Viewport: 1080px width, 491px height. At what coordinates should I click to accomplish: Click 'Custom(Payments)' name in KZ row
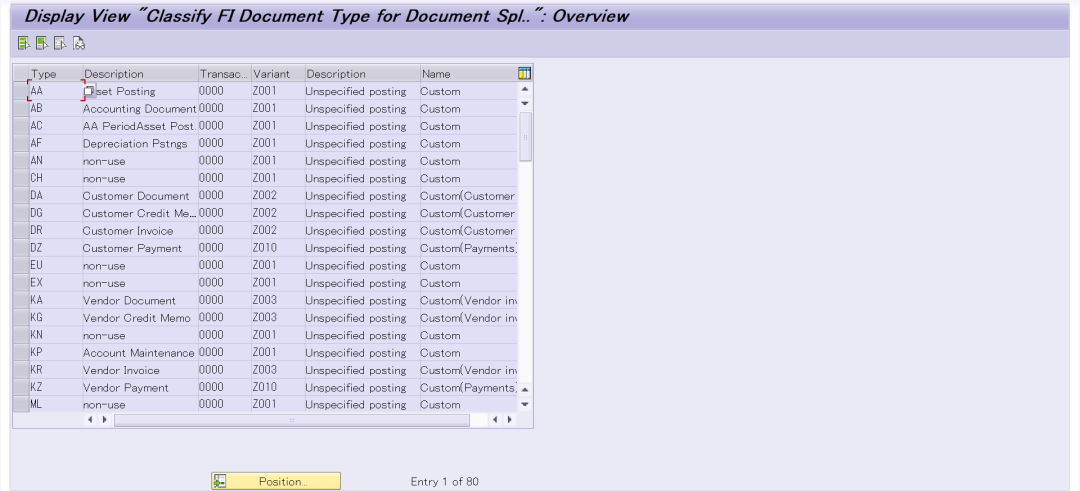point(468,387)
